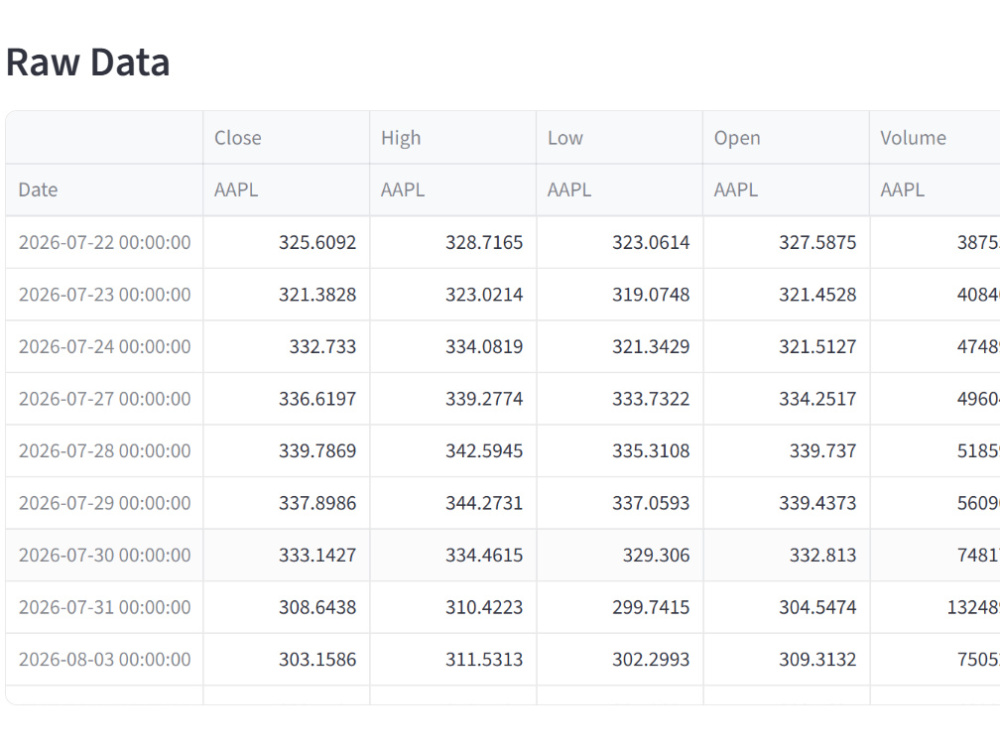Select date cell 2026-07-24 00:00:00
The height and width of the screenshot is (750, 1000).
coord(104,347)
